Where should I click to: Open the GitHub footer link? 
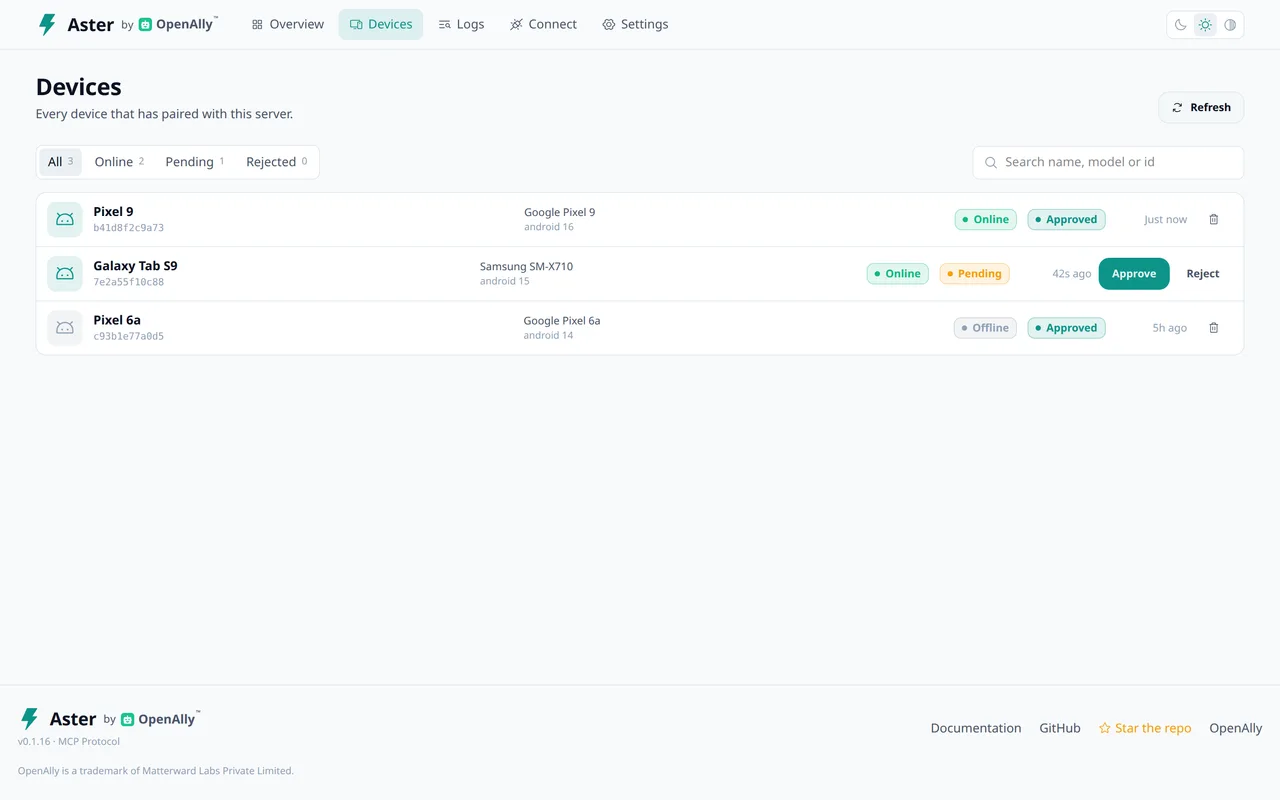(1060, 728)
